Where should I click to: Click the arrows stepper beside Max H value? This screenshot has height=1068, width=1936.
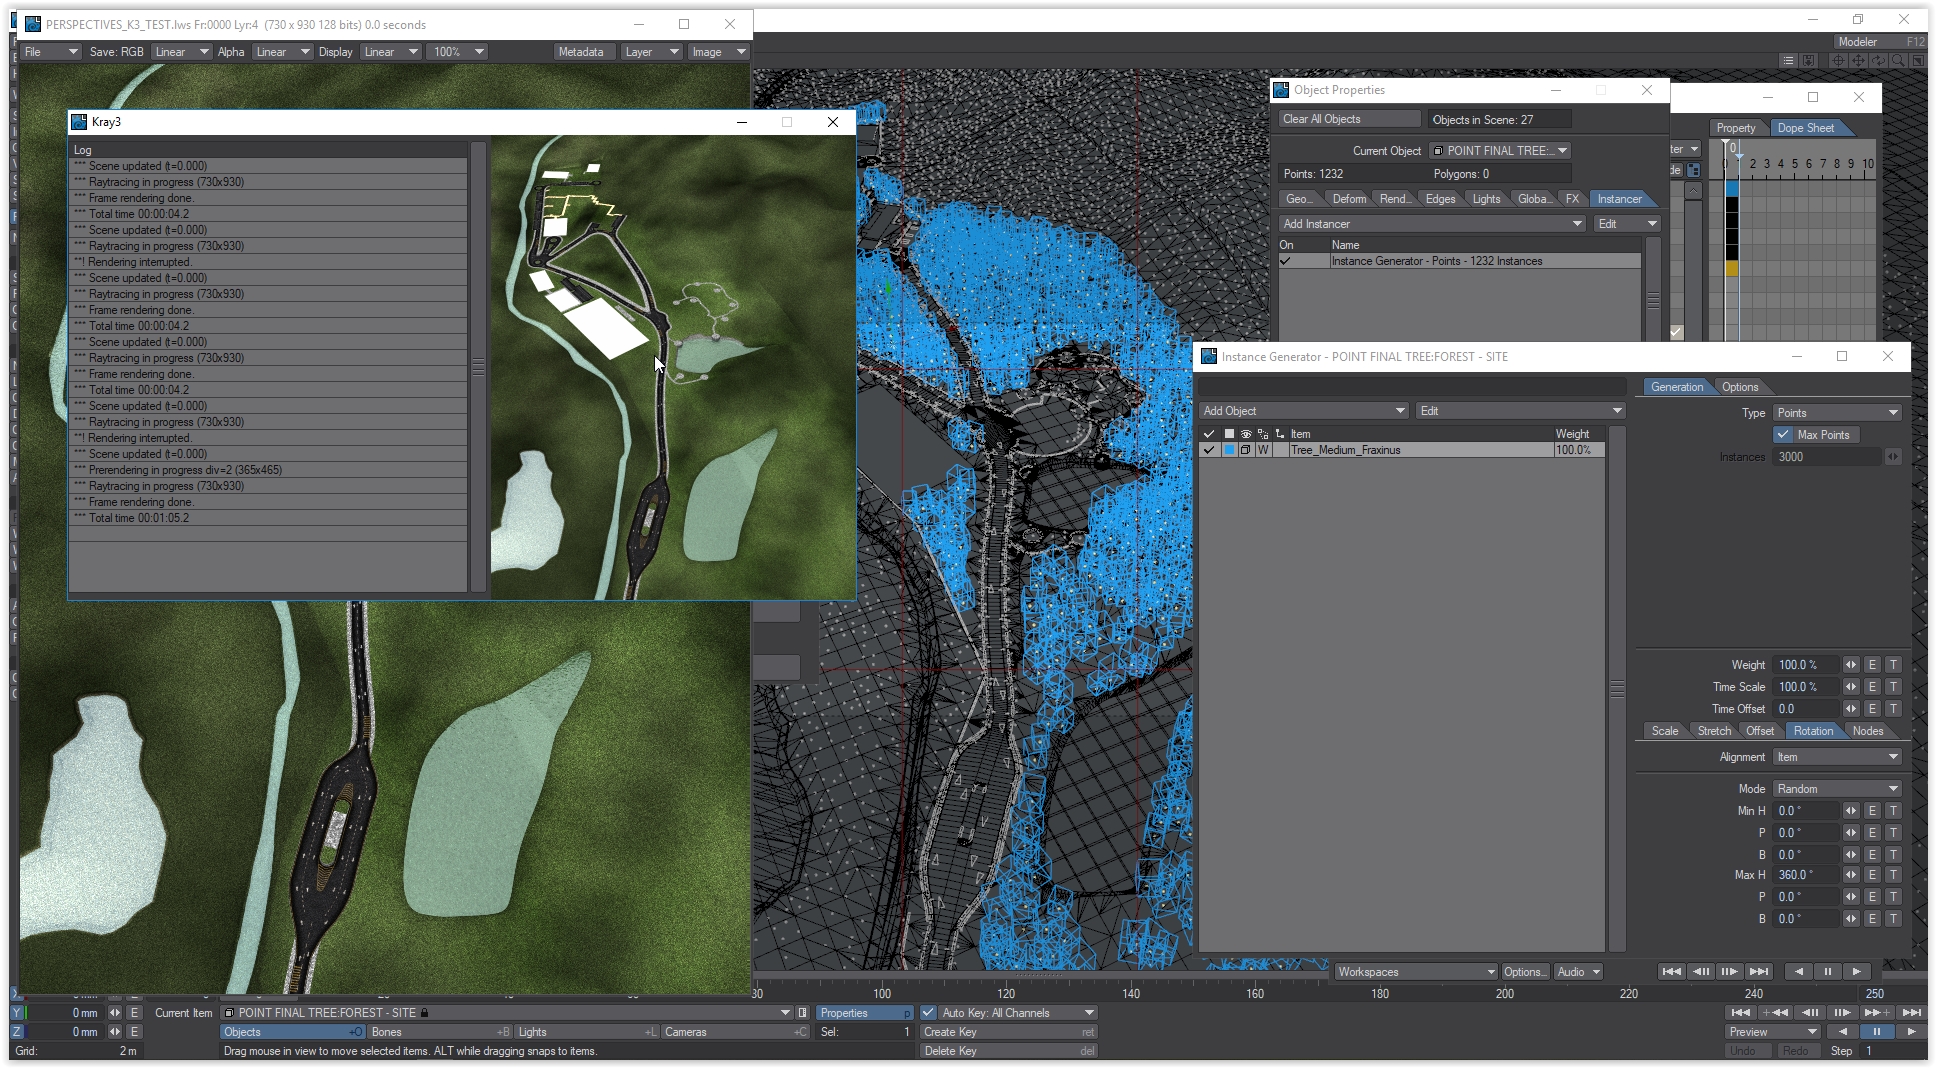1851,875
